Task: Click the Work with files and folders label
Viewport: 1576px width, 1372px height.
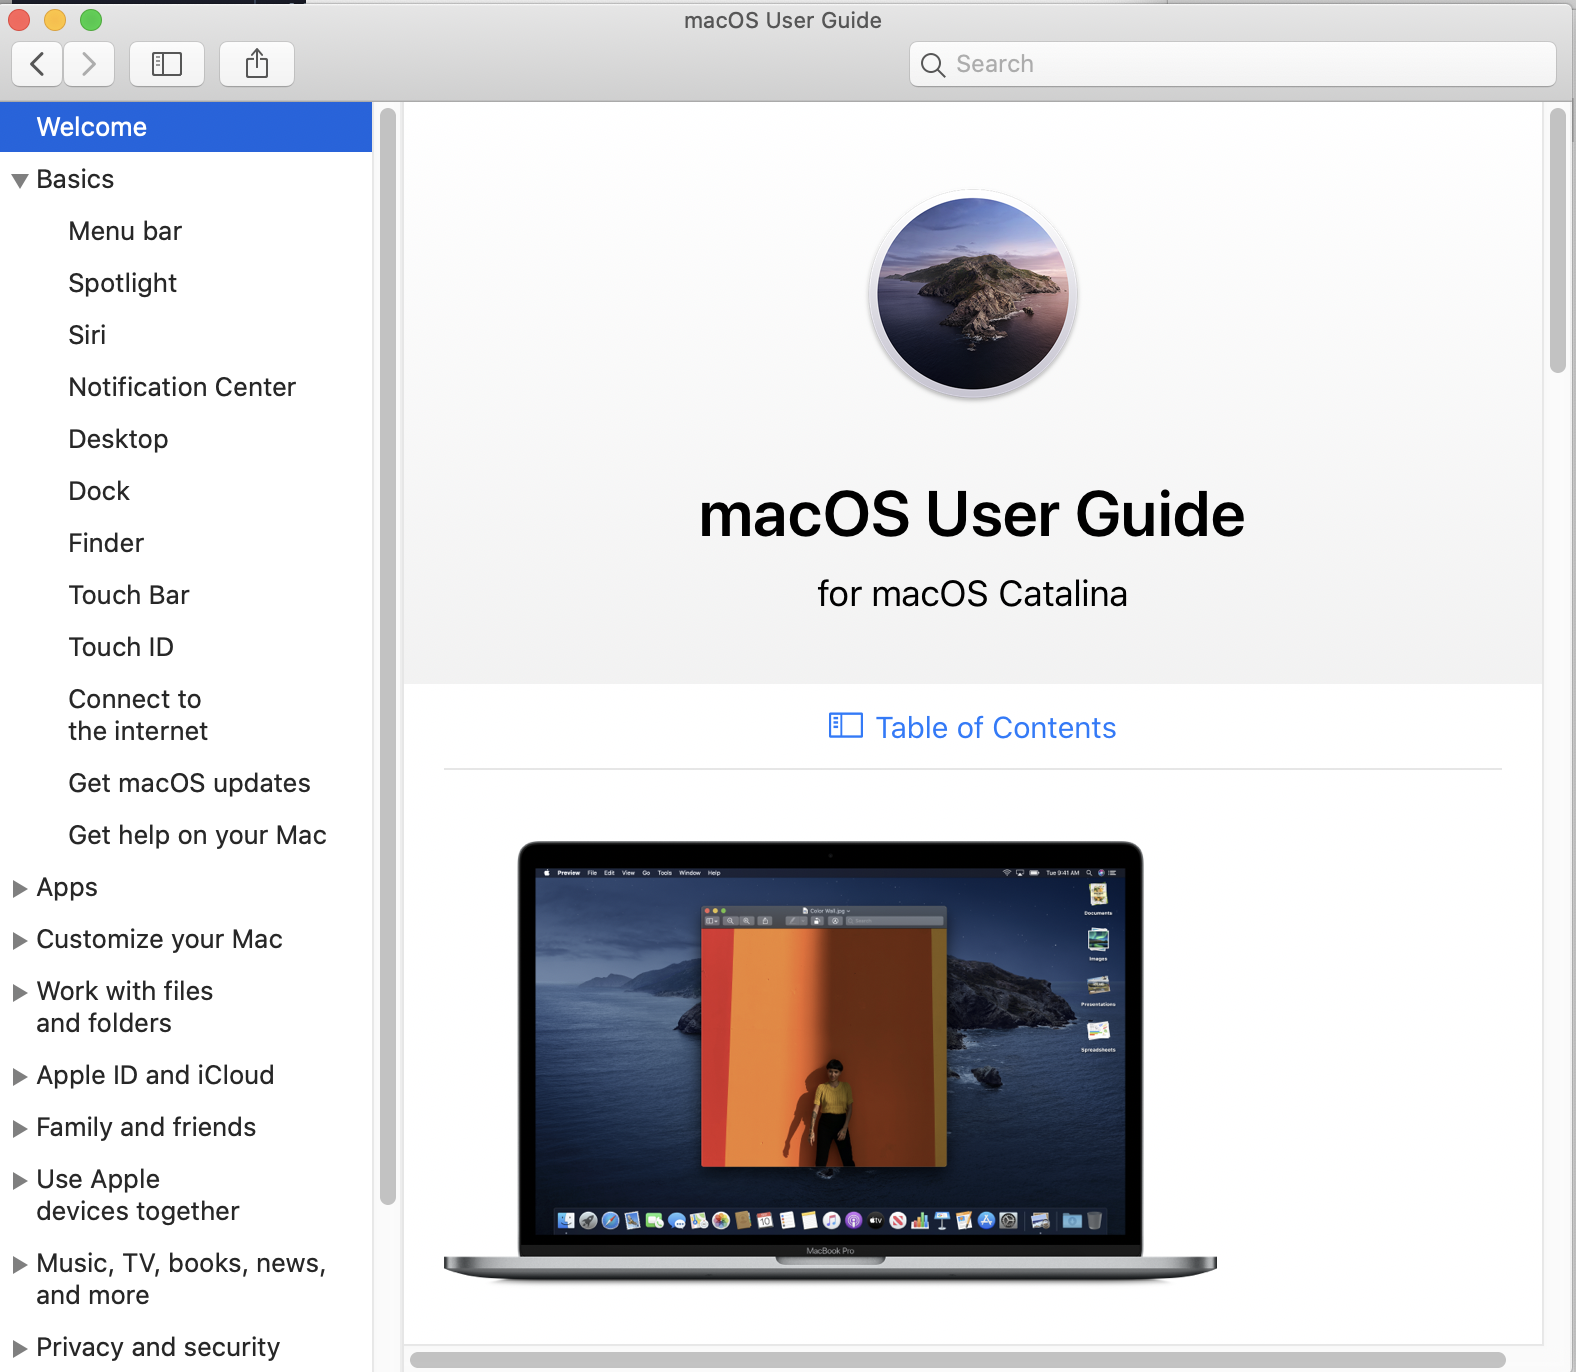Action: click(125, 1007)
